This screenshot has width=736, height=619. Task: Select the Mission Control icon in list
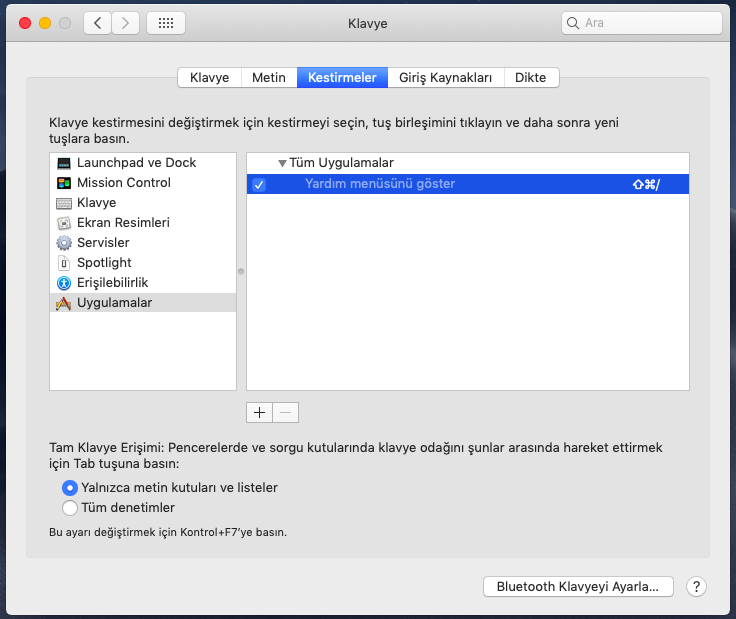click(64, 183)
